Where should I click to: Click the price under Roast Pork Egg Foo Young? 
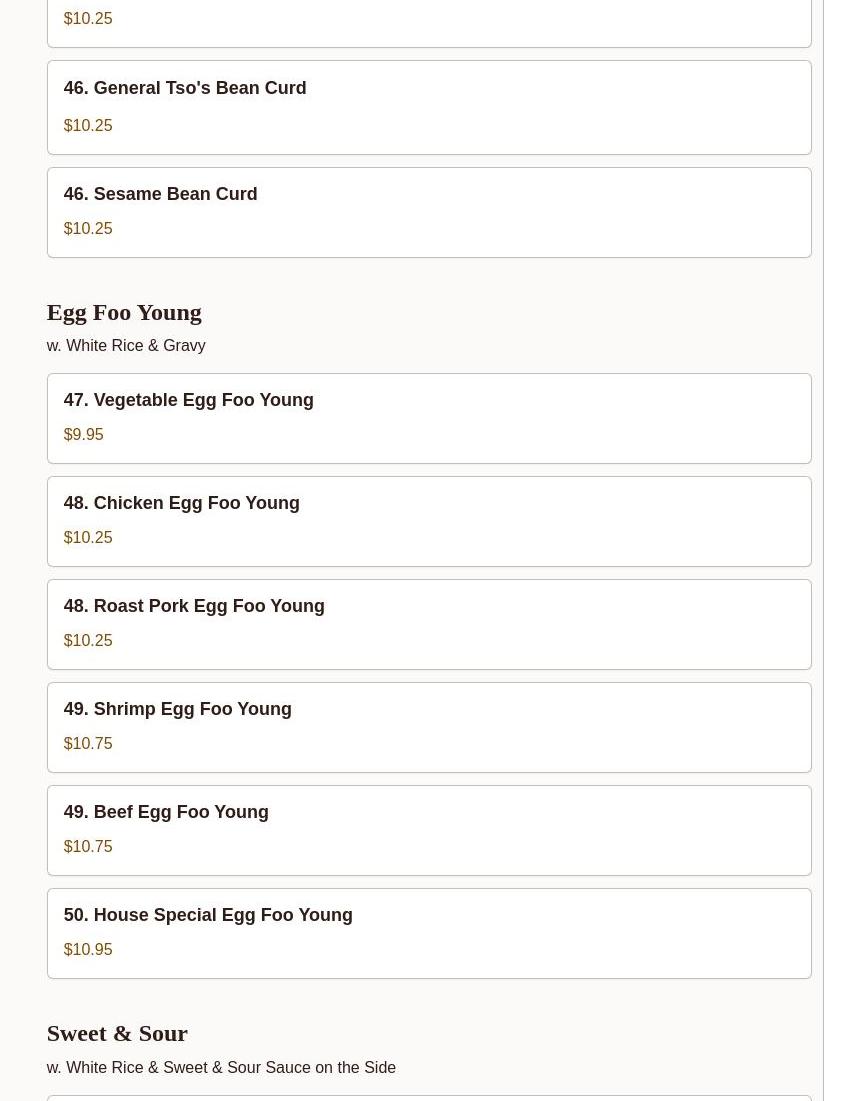coord(88,640)
